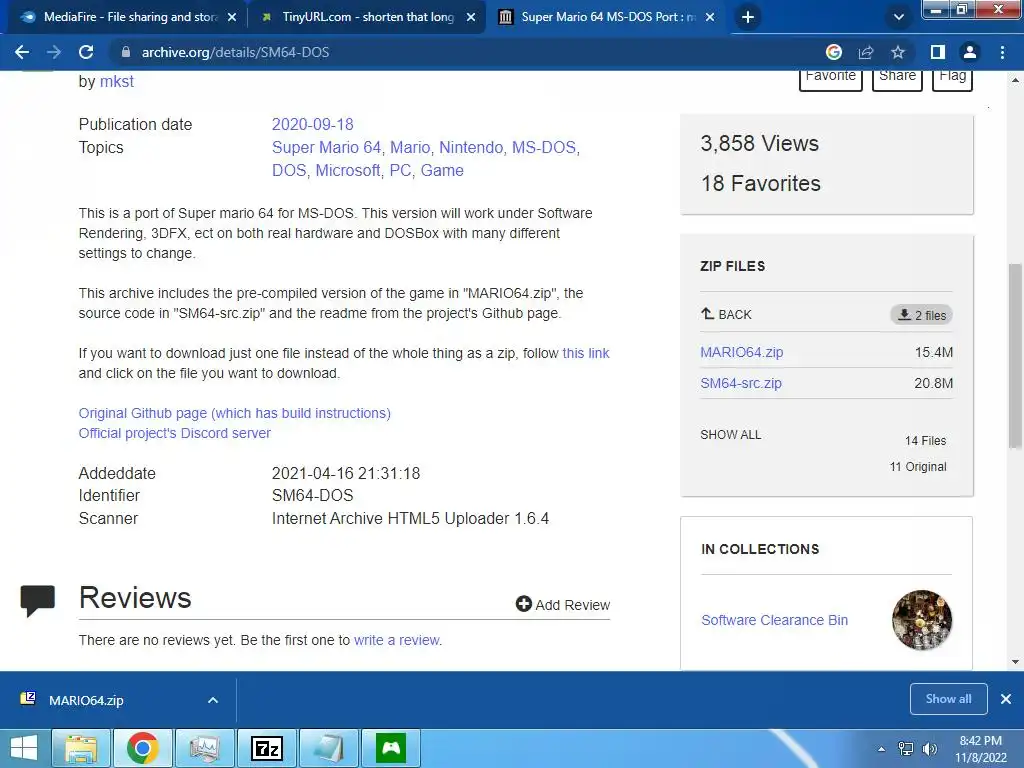Click SHOW ALL files
This screenshot has width=1024, height=768.
click(730, 435)
